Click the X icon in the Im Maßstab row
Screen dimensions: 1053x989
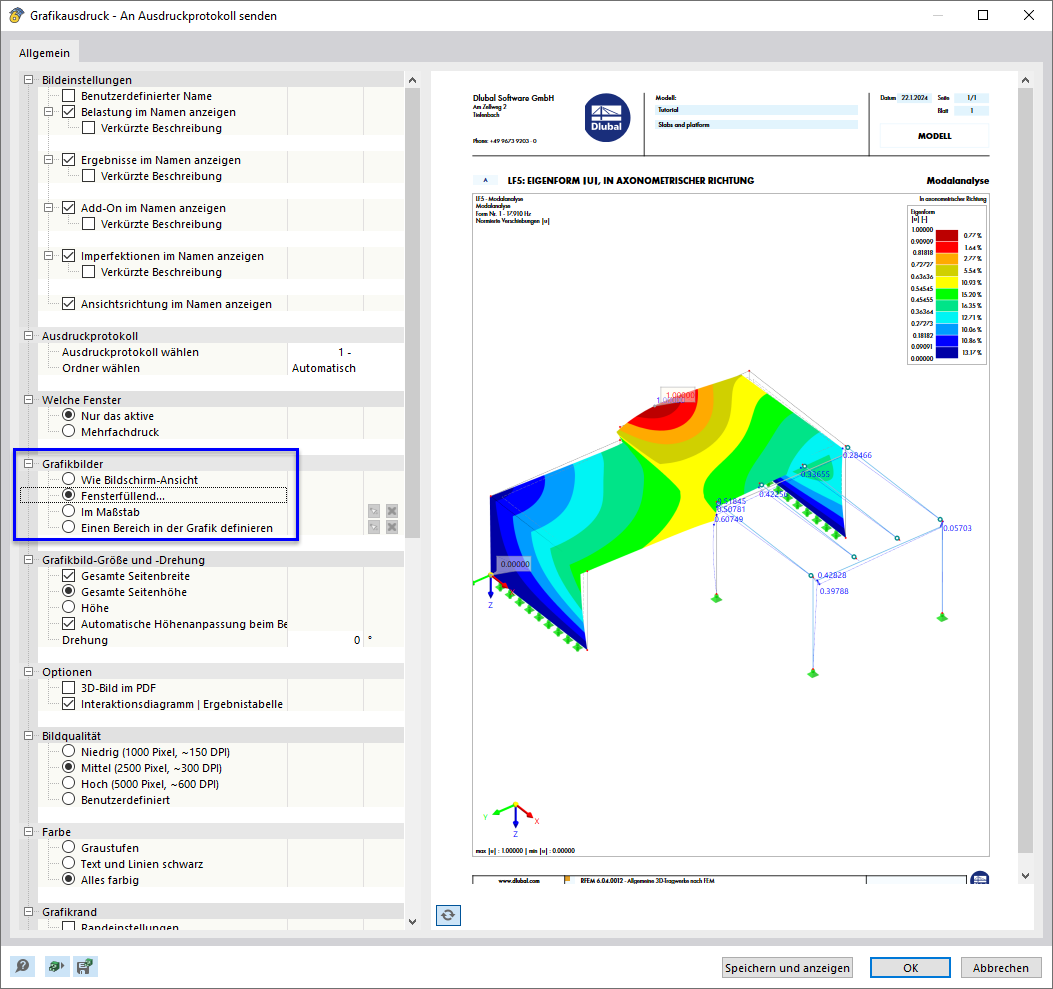click(392, 512)
